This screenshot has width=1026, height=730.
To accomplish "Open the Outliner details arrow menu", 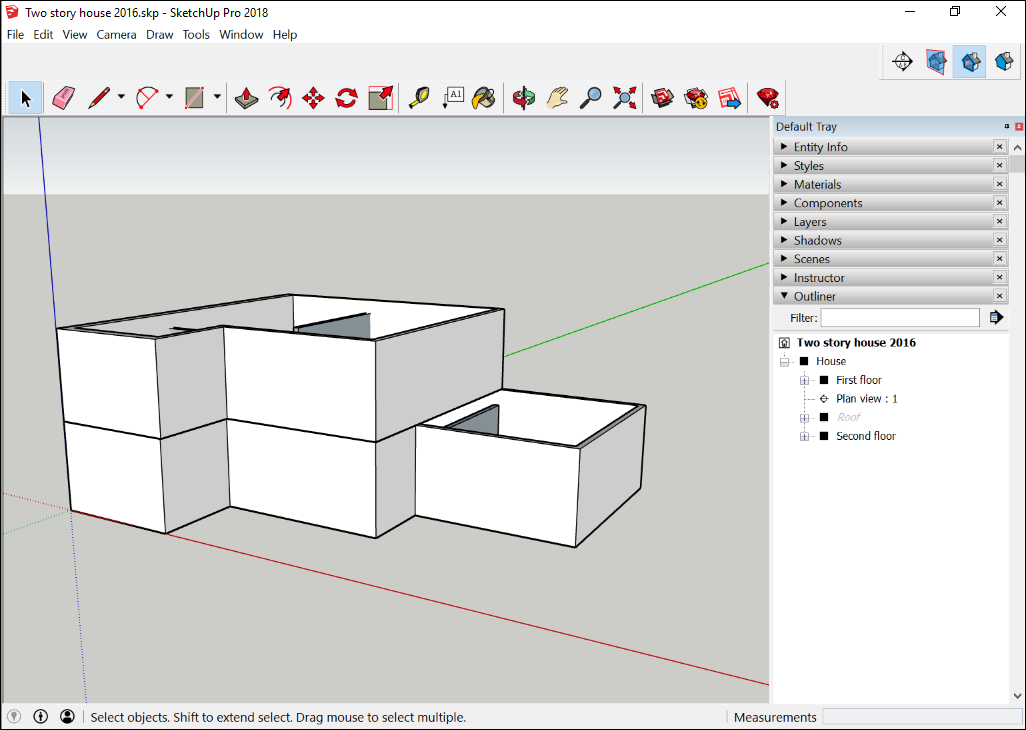I will pyautogui.click(x=996, y=318).
